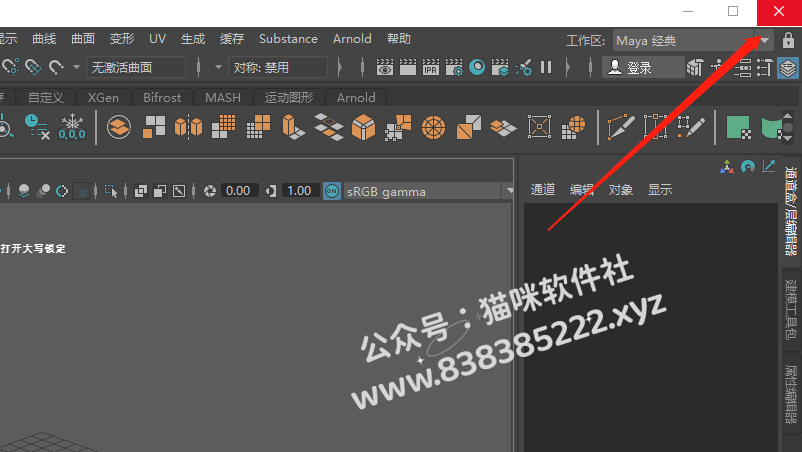
Task: Click the 登录 sign-in button
Action: point(643,67)
